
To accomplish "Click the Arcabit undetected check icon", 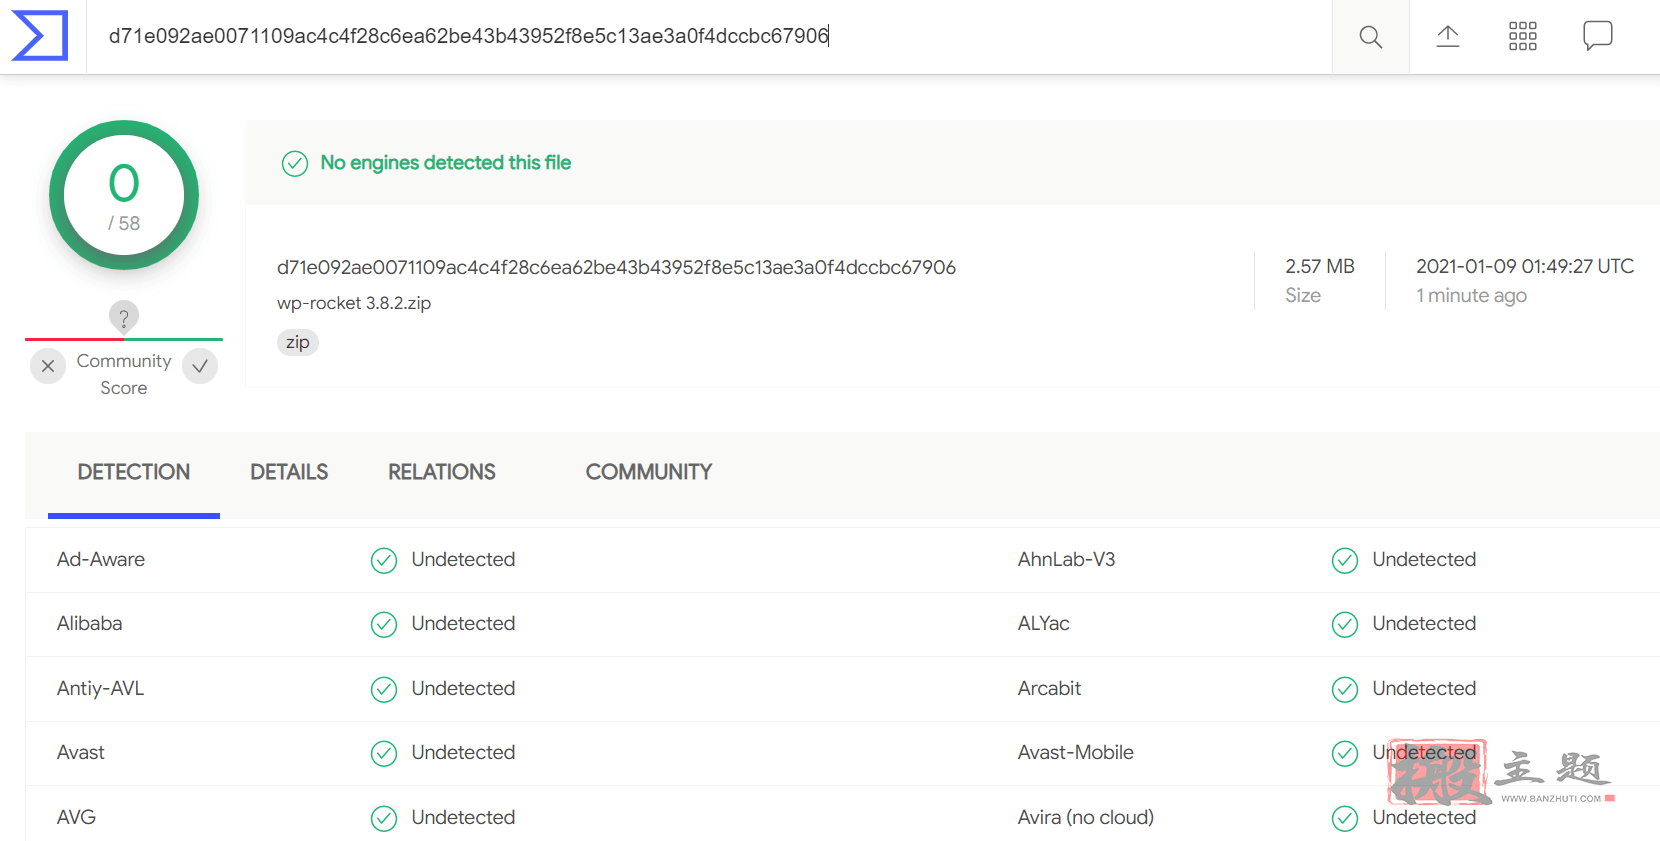I will [1345, 689].
